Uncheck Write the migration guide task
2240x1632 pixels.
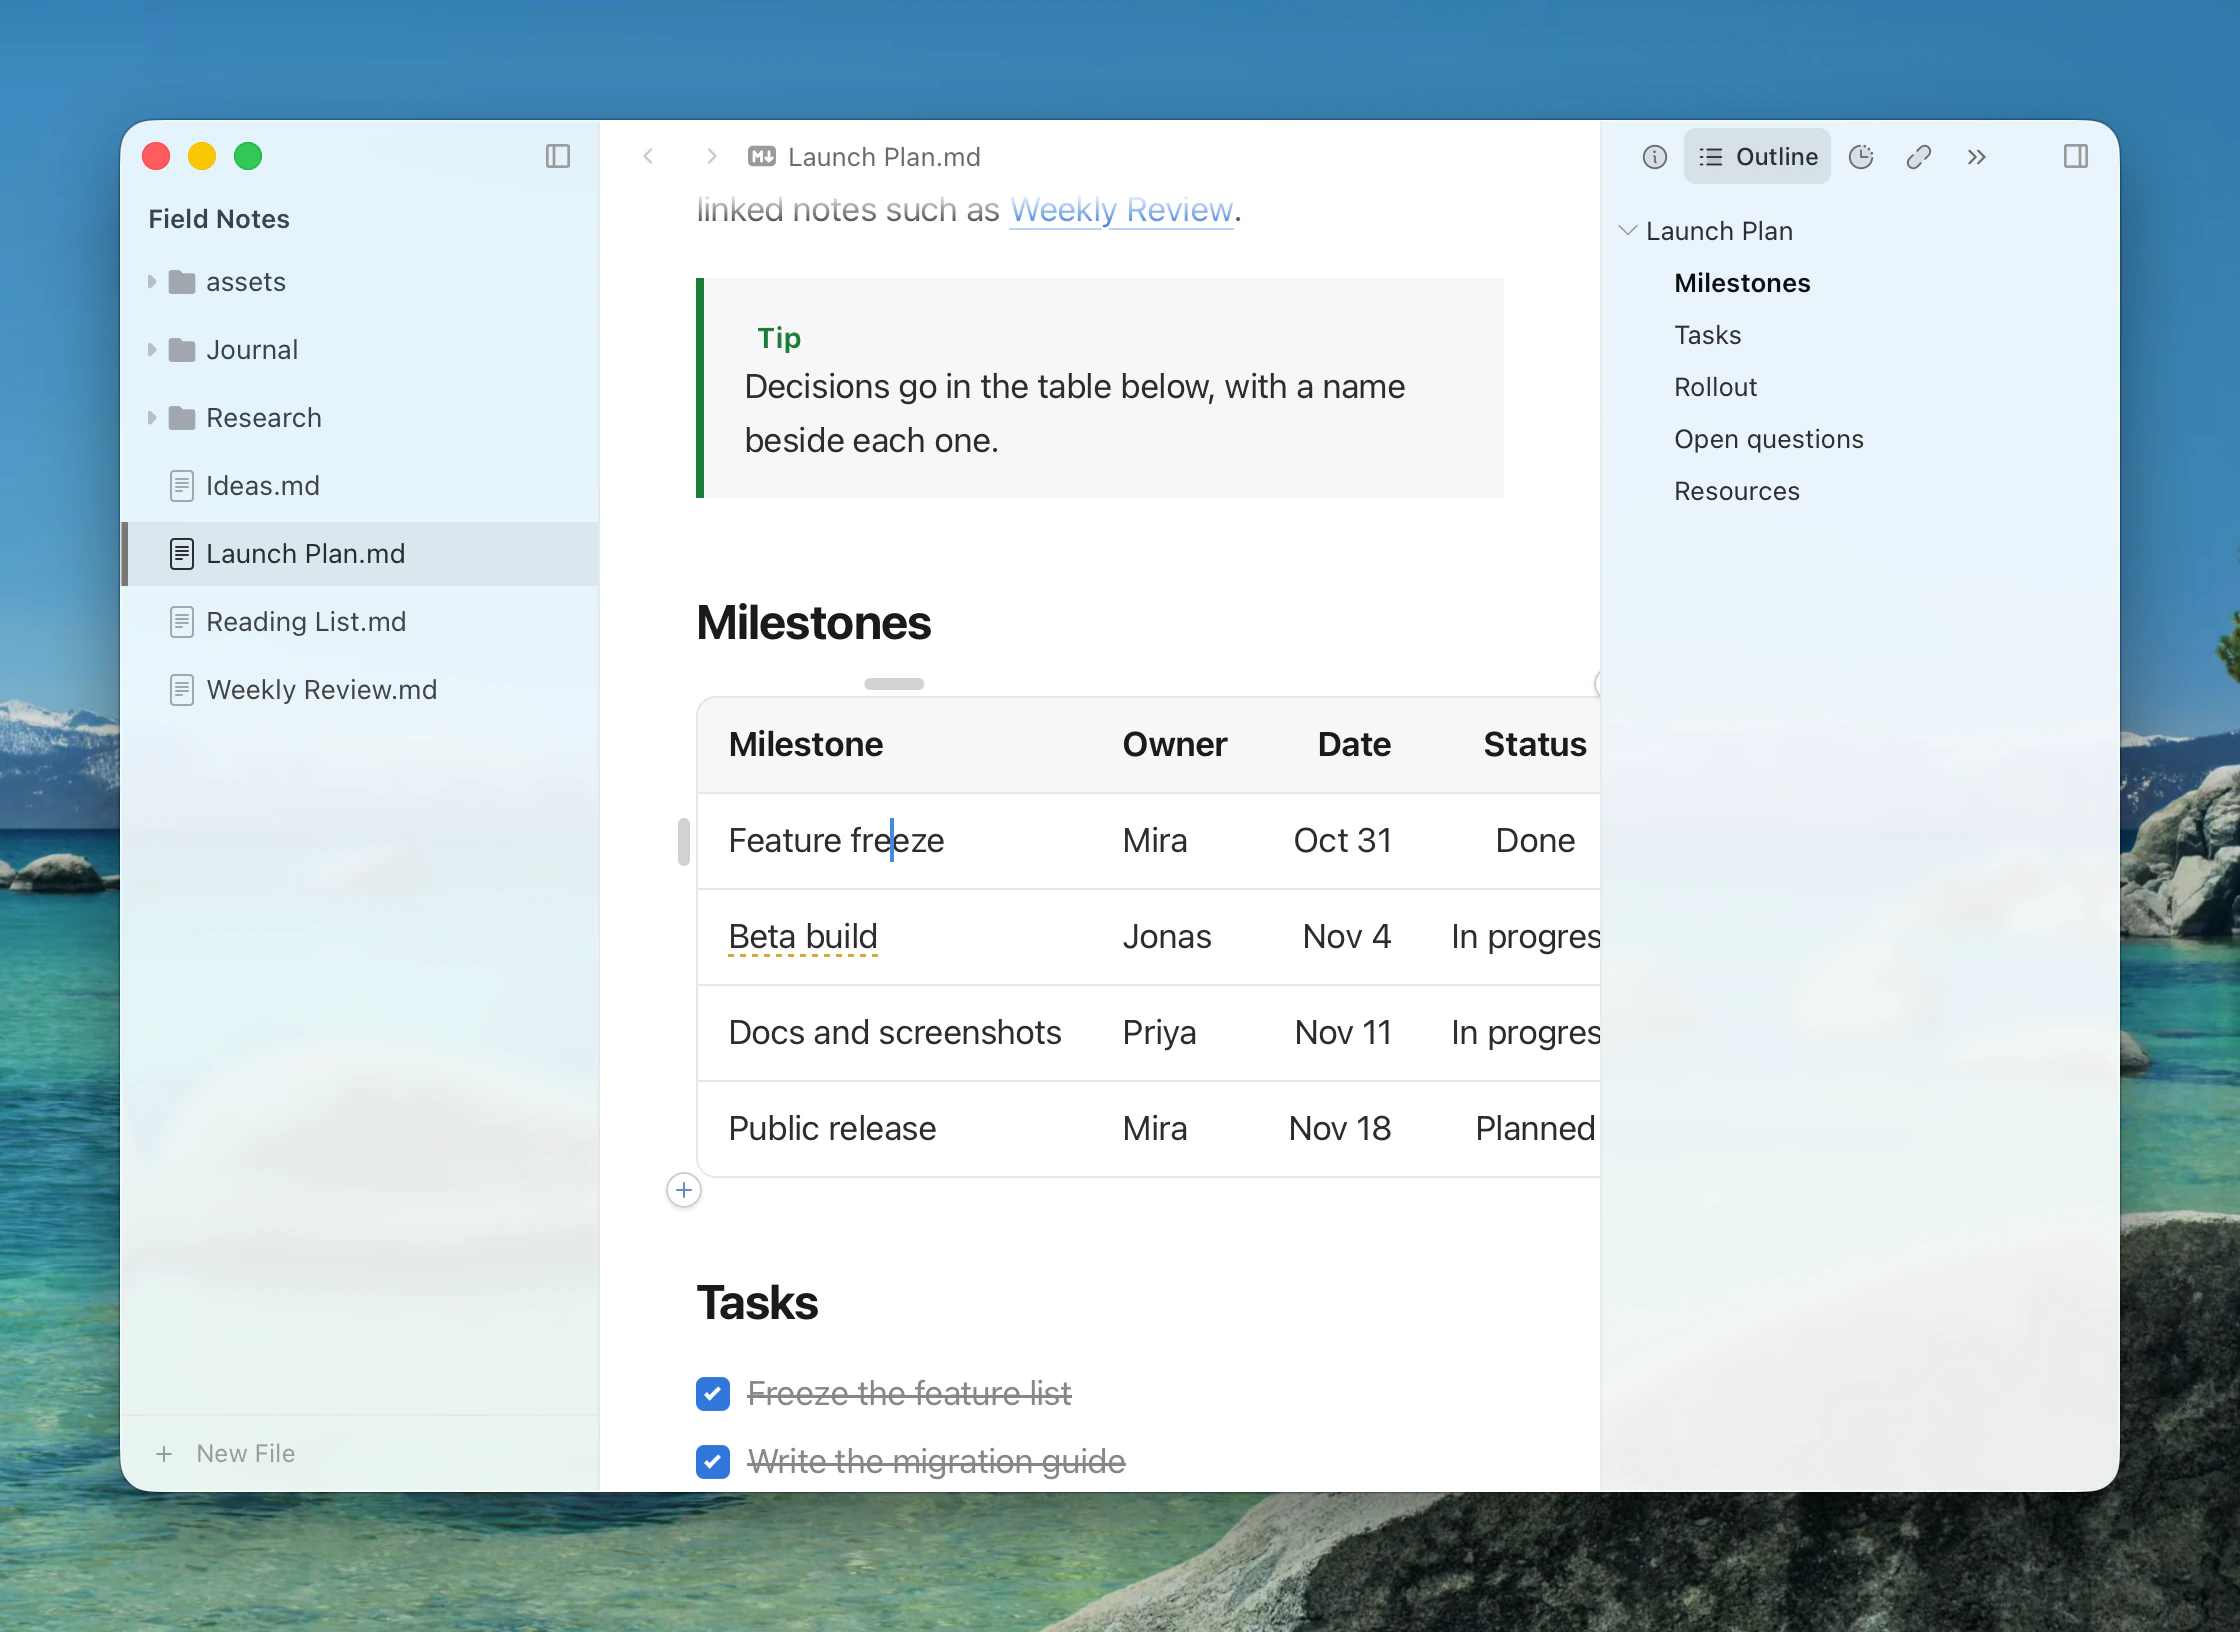(x=713, y=1461)
